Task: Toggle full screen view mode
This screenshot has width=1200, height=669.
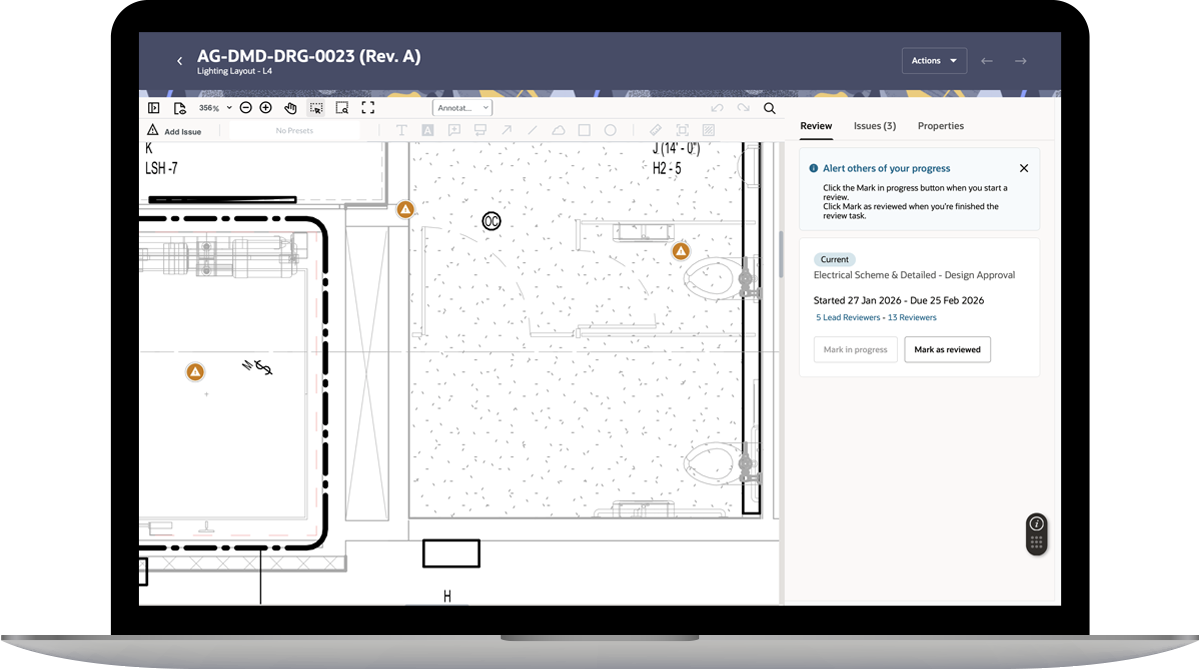Action: point(368,107)
